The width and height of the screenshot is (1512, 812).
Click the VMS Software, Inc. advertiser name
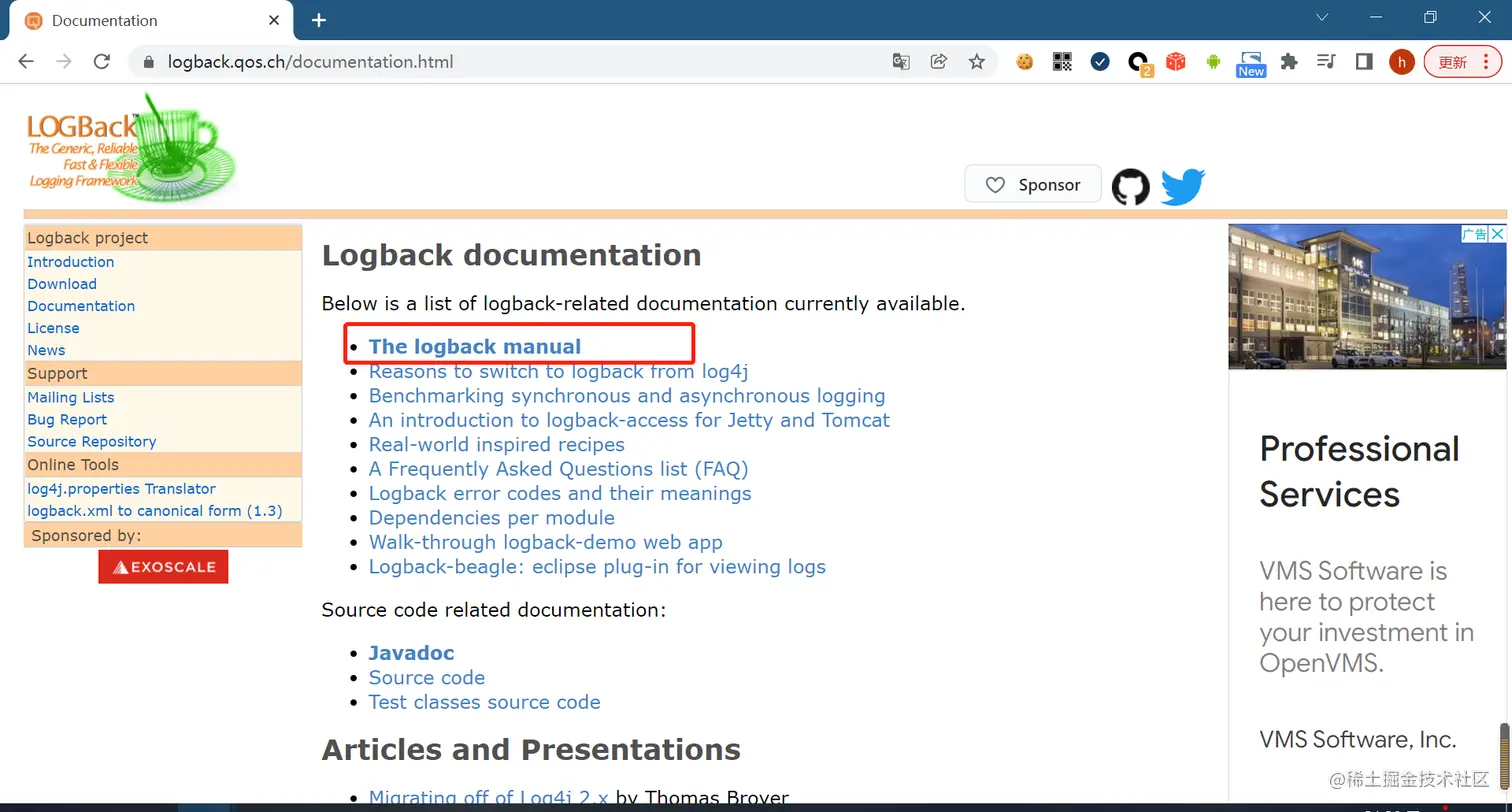tap(1357, 740)
